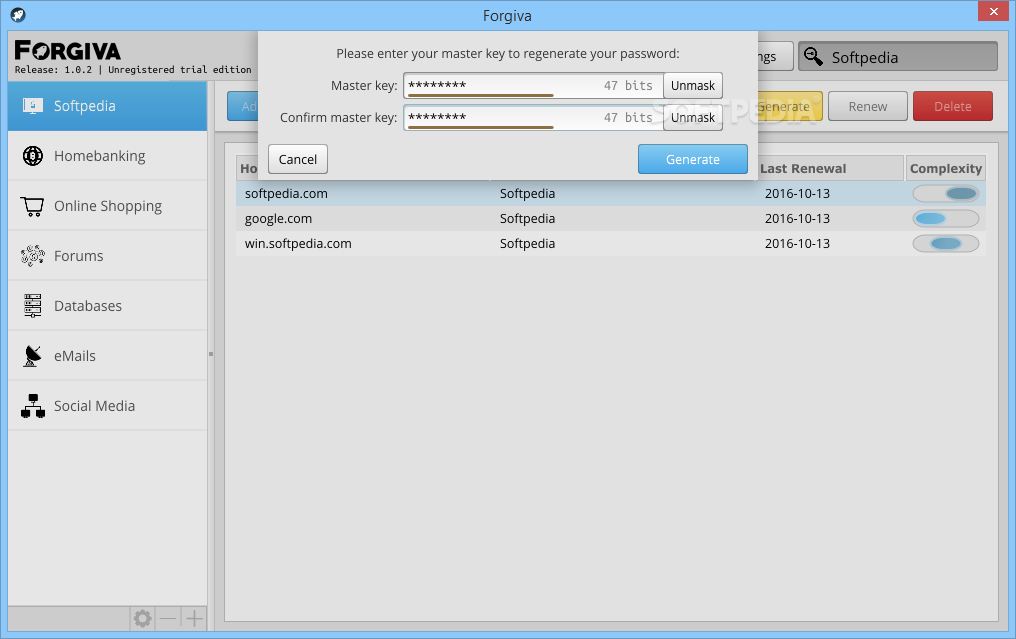Click the Generate button in dialog
Image resolution: width=1016 pixels, height=639 pixels.
[693, 159]
